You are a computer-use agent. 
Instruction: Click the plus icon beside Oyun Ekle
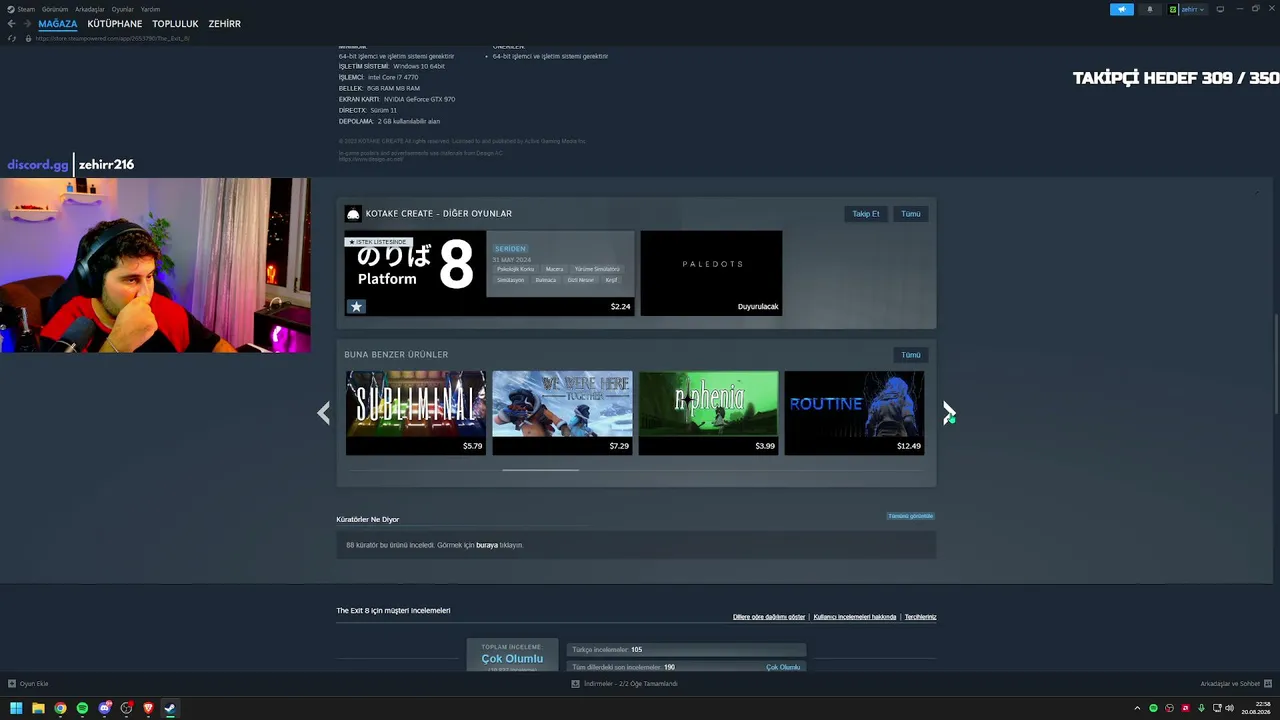[12, 684]
